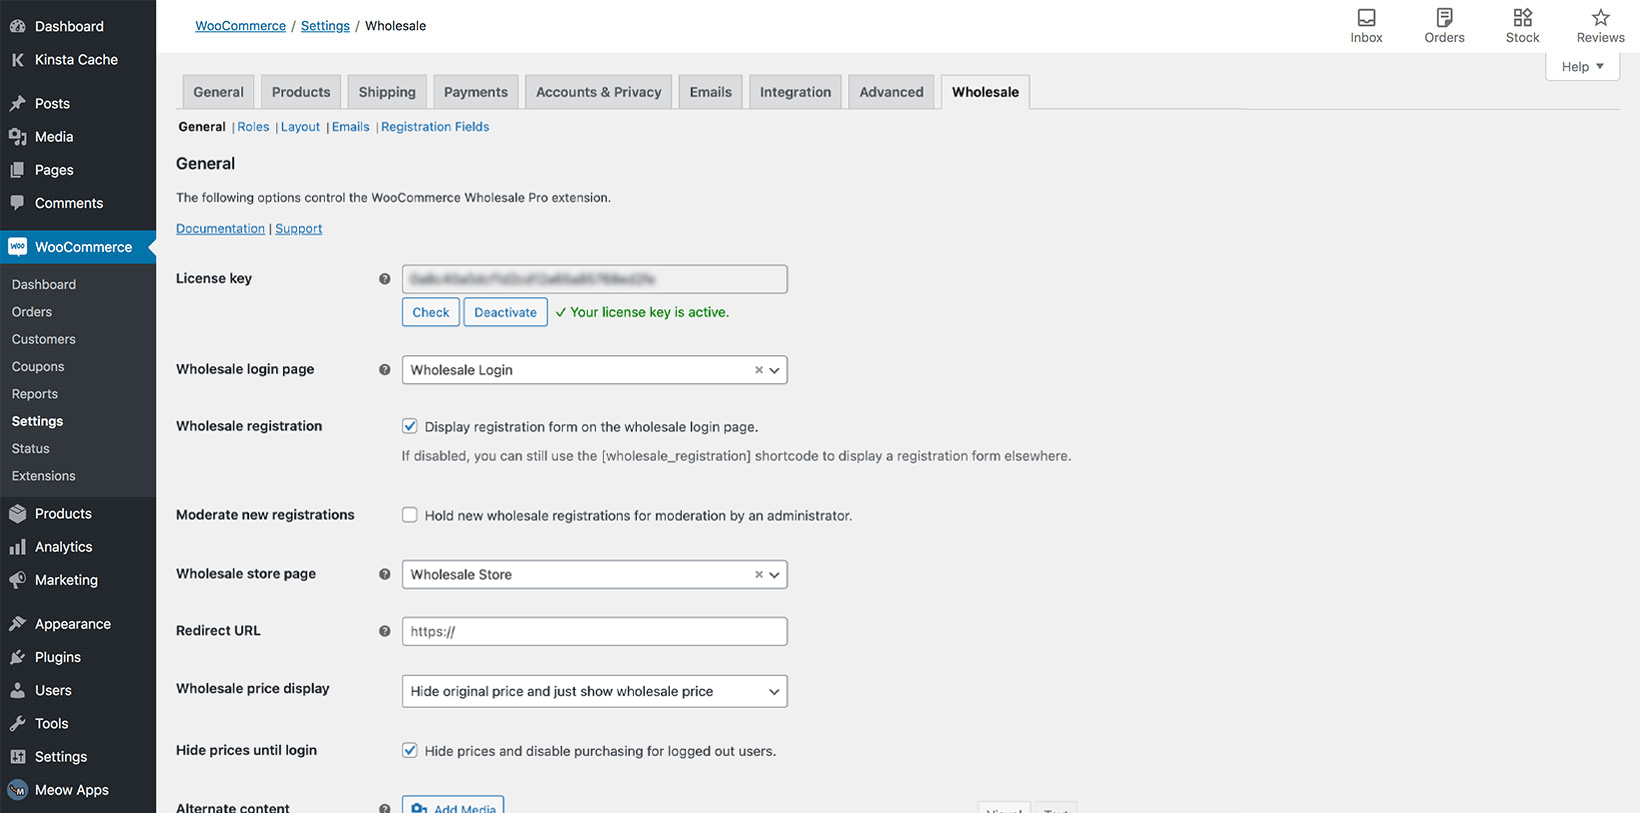Click the Kinsta Cache K icon
The image size is (1640, 813).
18,60
